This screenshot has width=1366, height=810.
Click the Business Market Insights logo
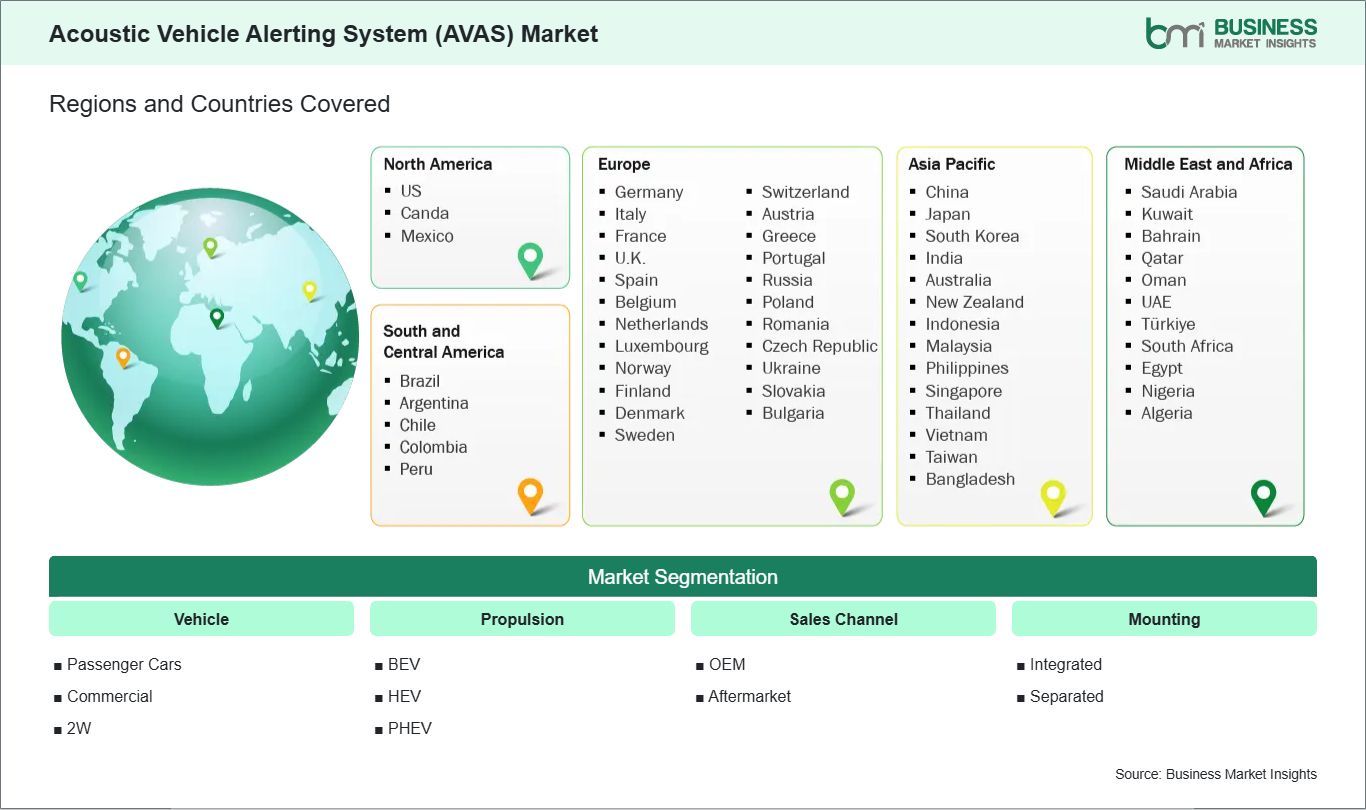pos(1231,32)
